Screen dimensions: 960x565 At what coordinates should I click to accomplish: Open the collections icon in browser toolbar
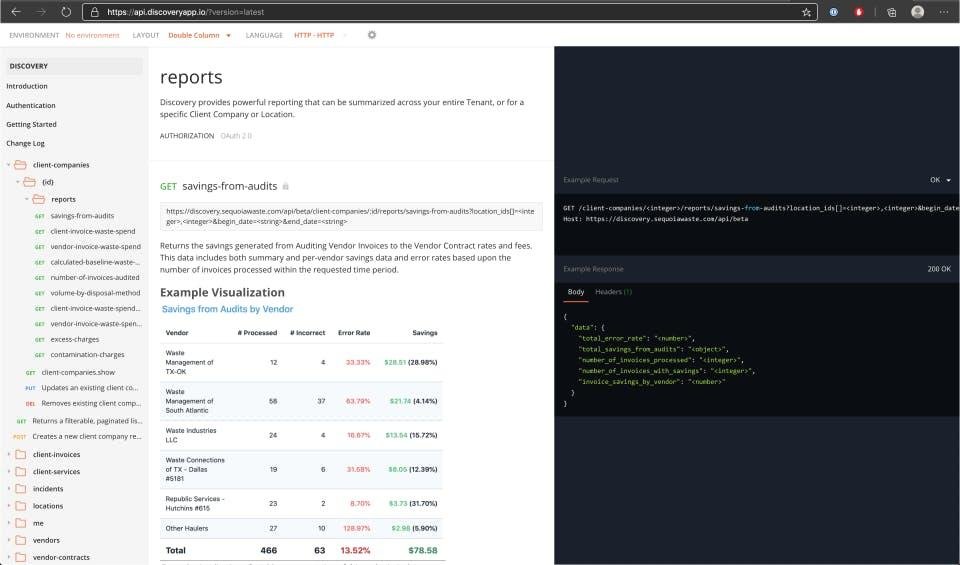pos(891,12)
